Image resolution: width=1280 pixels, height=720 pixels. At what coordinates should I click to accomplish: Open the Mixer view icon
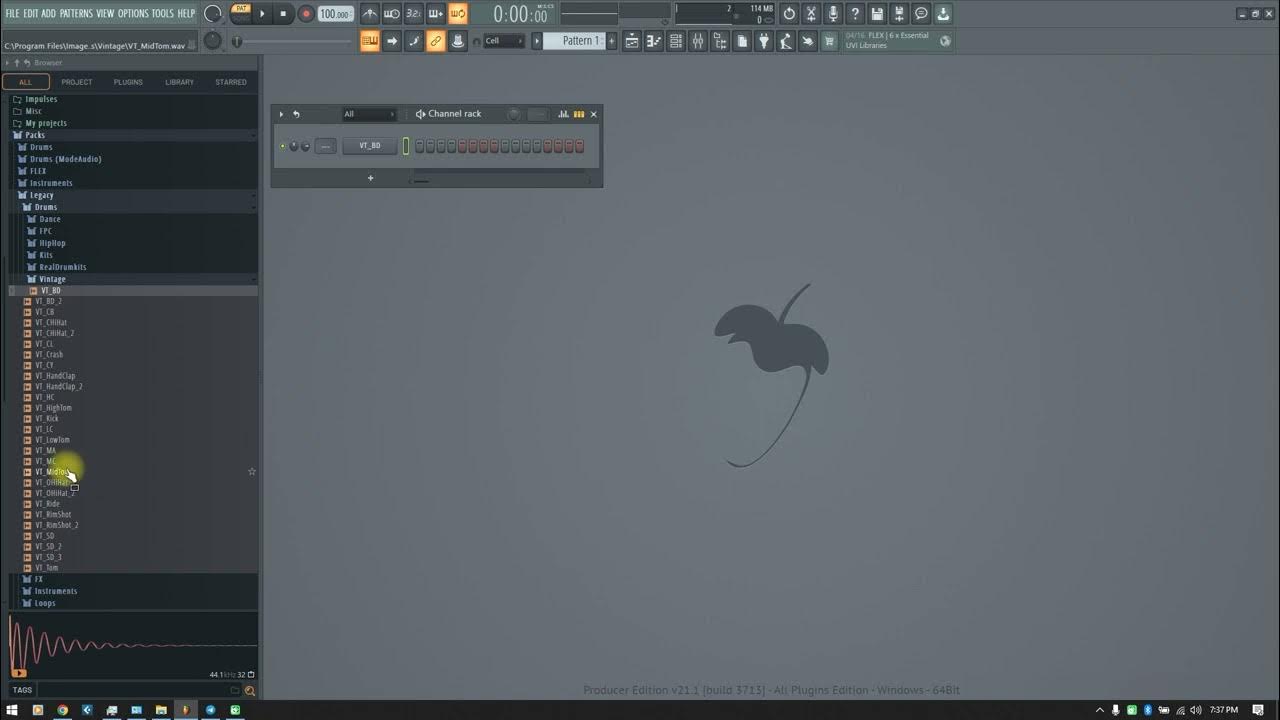coord(698,41)
